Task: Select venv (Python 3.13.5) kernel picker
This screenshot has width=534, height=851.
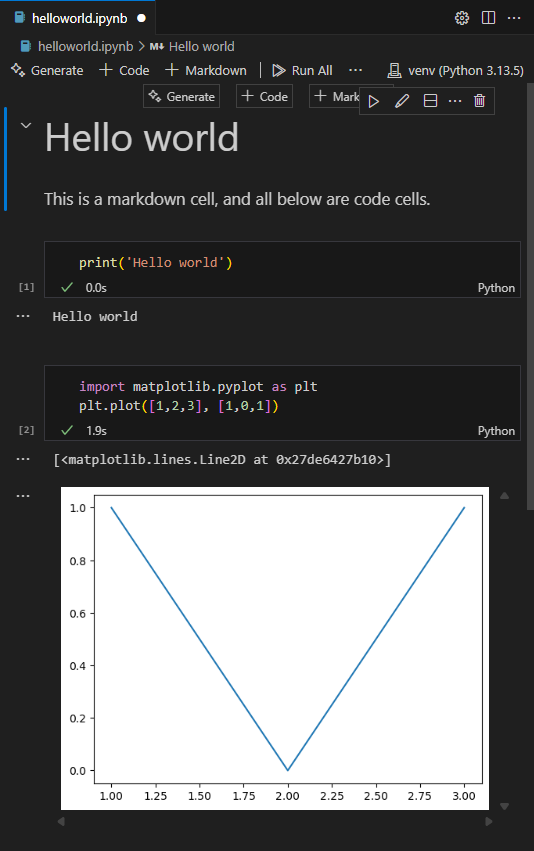Action: 455,71
